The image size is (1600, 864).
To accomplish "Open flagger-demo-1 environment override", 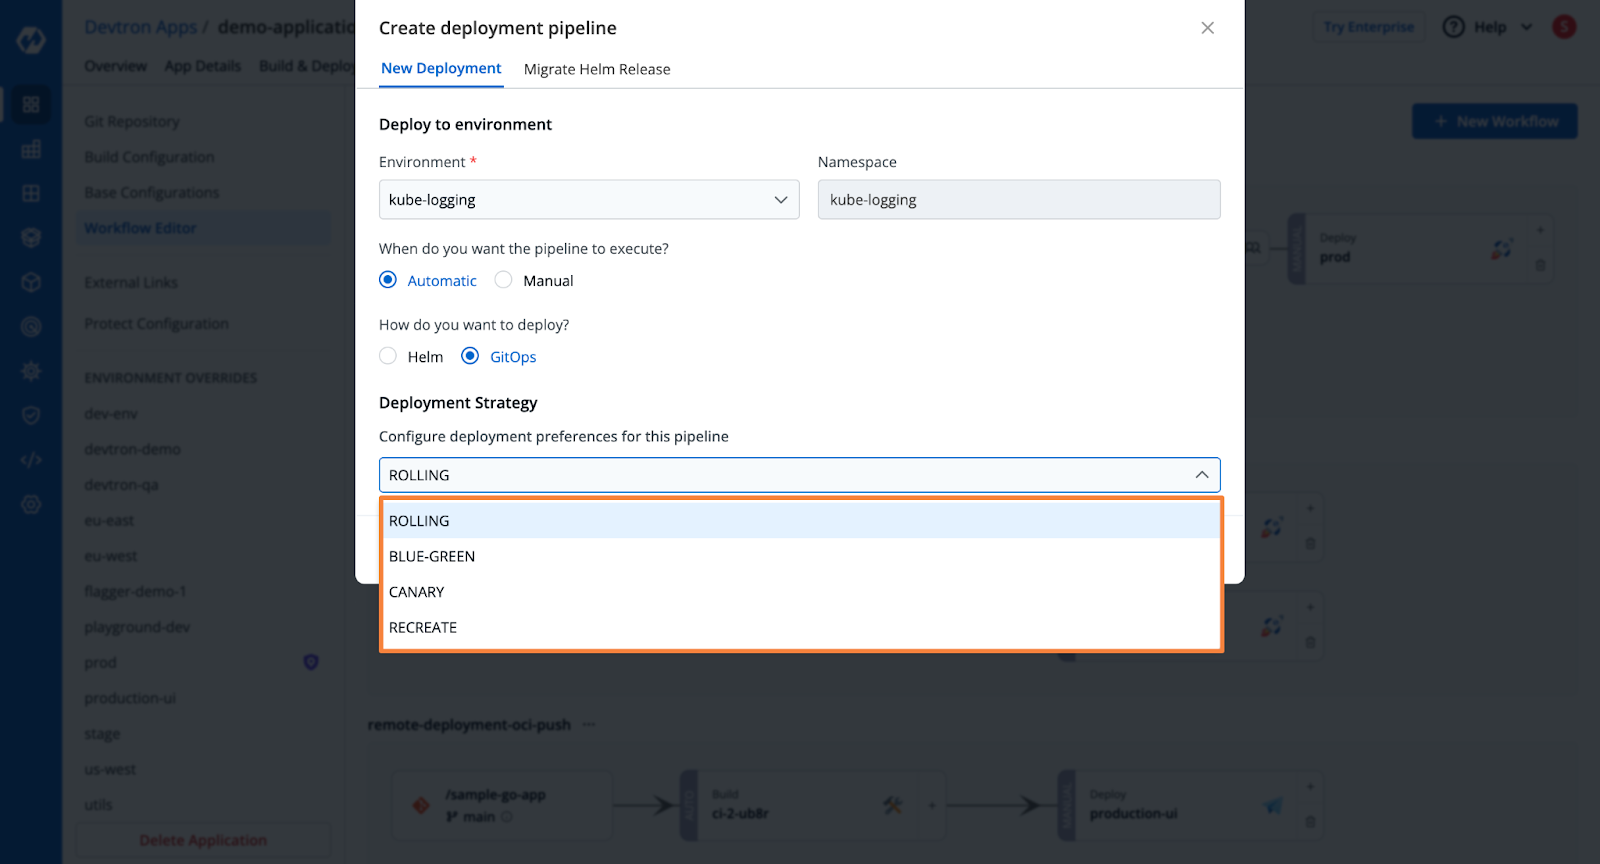I will click(x=135, y=592).
